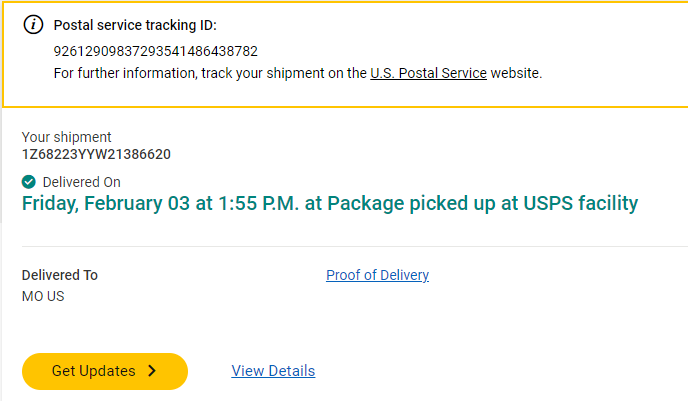Screen dimensions: 688x401
Task: Click the 'MO US' destination text
Action: (x=43, y=296)
